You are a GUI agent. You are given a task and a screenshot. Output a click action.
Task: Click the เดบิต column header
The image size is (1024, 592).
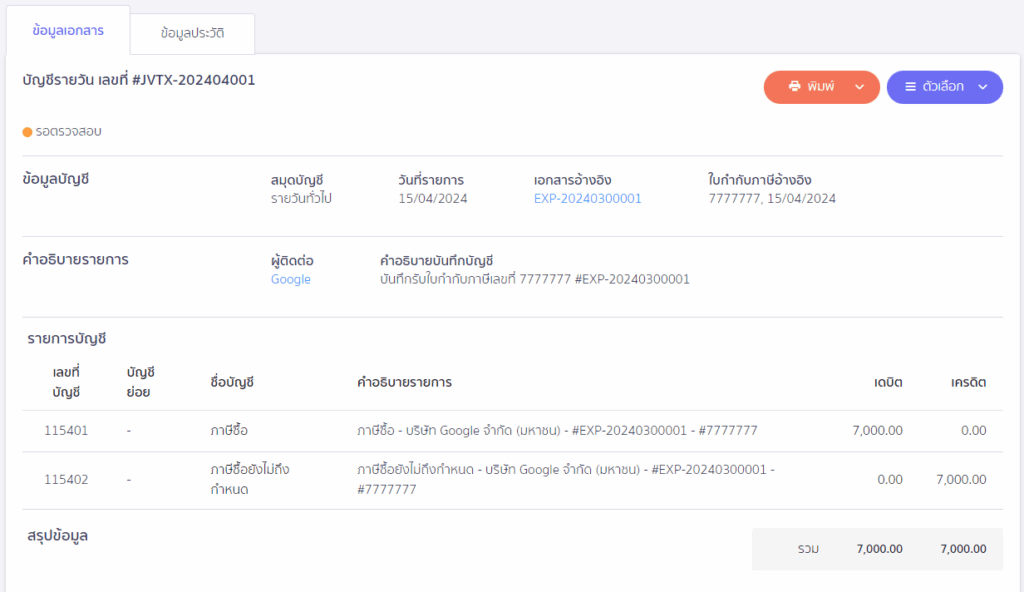pyautogui.click(x=888, y=382)
